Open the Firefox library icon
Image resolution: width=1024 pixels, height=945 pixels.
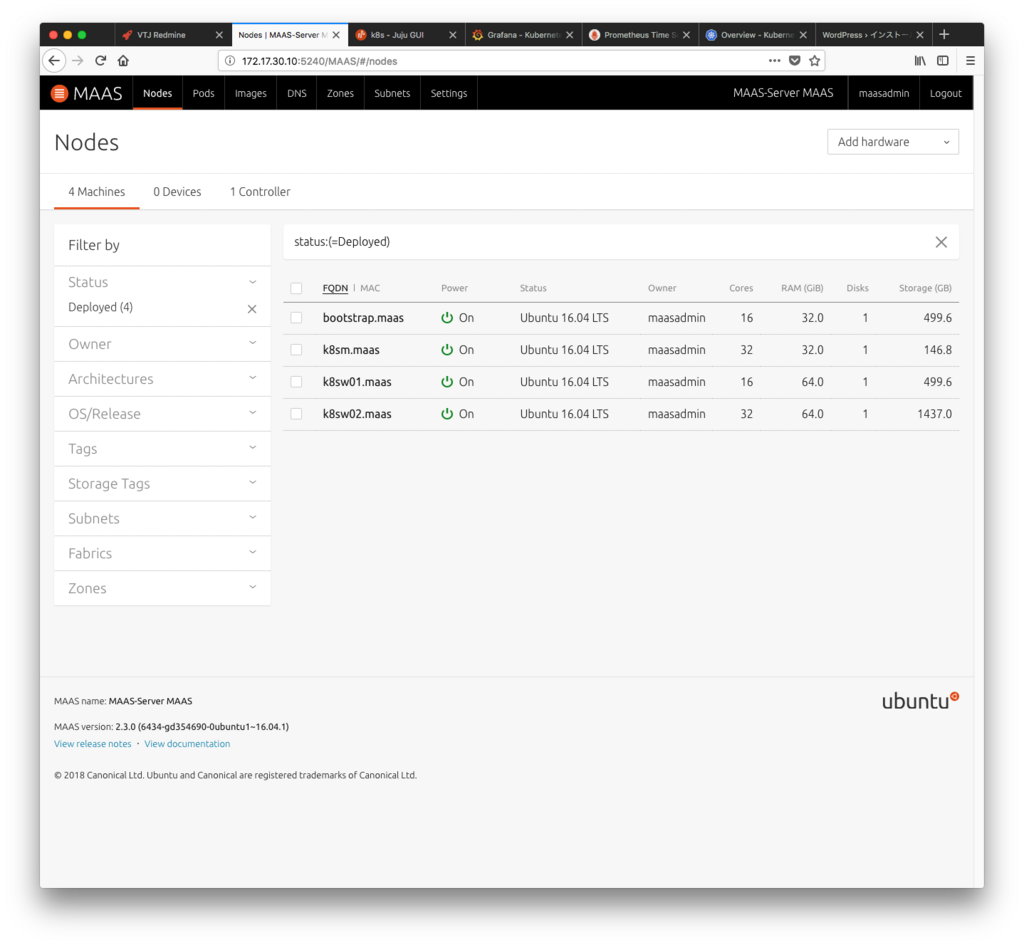920,61
